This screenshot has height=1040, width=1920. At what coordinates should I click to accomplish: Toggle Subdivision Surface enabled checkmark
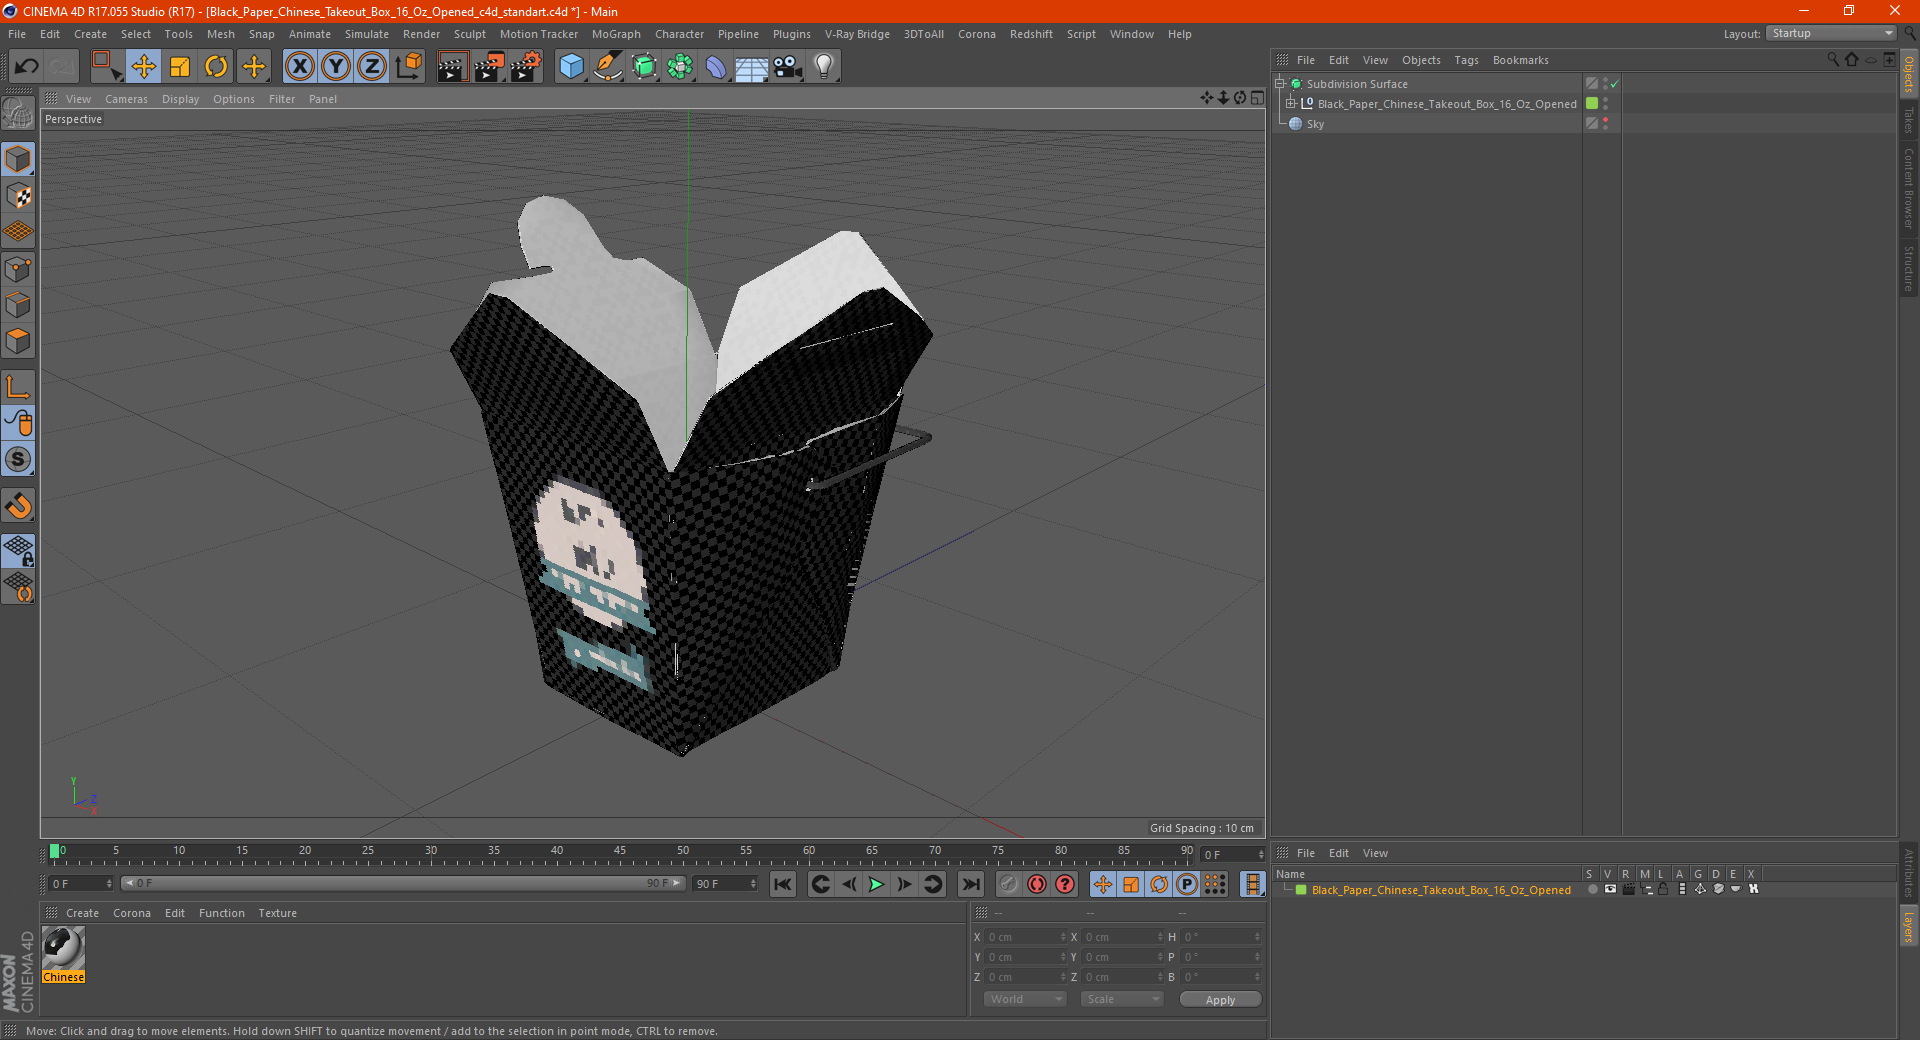1614,84
